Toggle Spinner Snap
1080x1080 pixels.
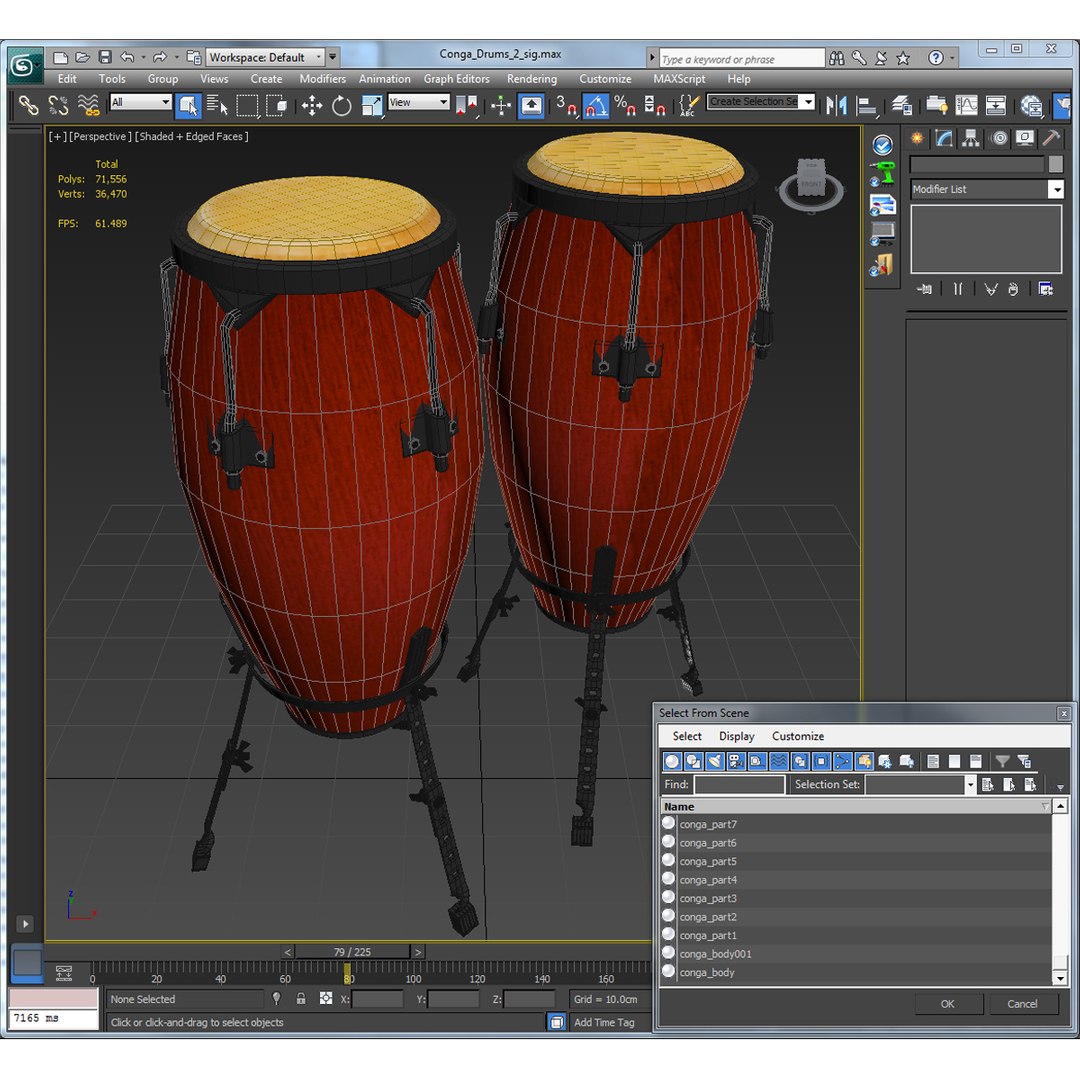click(654, 105)
